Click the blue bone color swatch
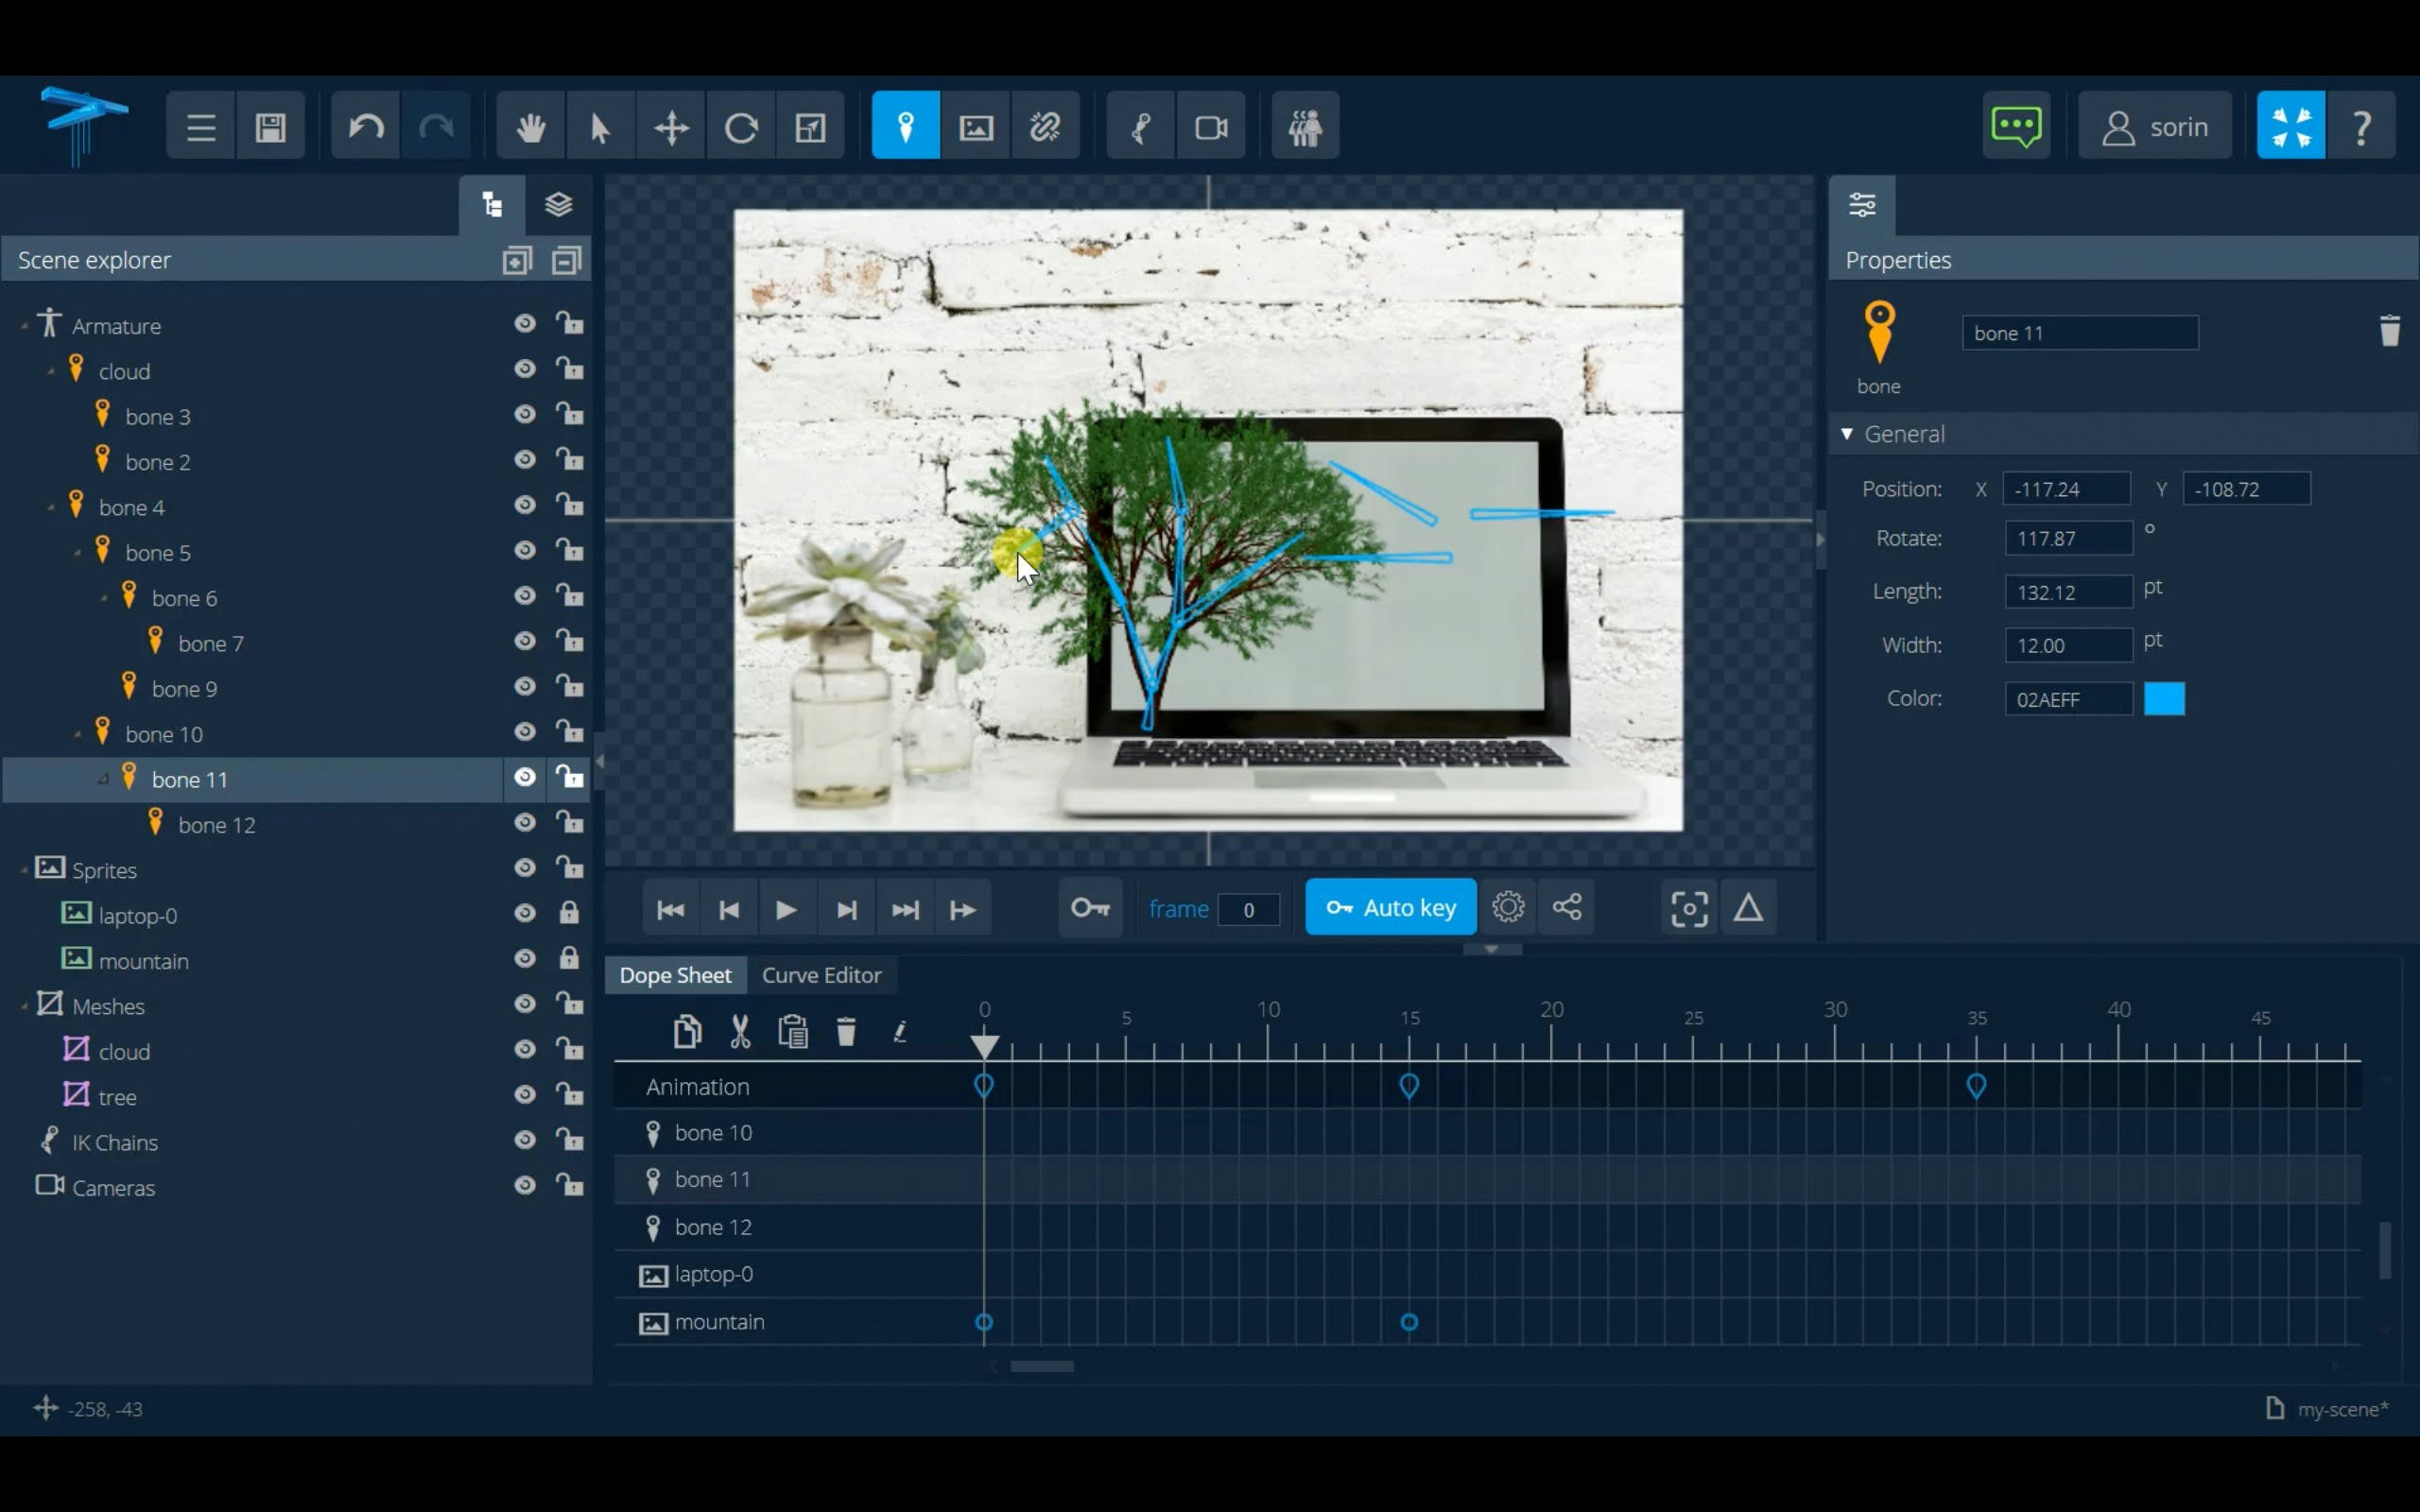 pyautogui.click(x=2164, y=698)
